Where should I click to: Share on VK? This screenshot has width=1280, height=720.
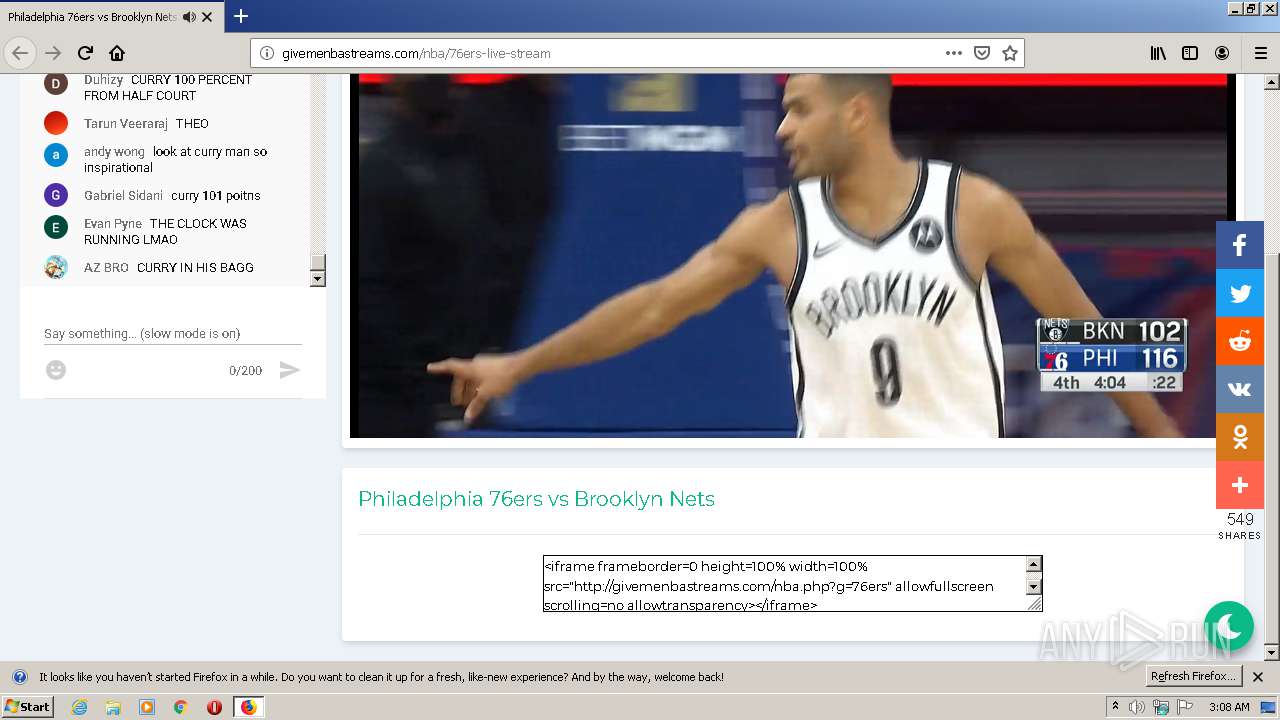coord(1240,389)
